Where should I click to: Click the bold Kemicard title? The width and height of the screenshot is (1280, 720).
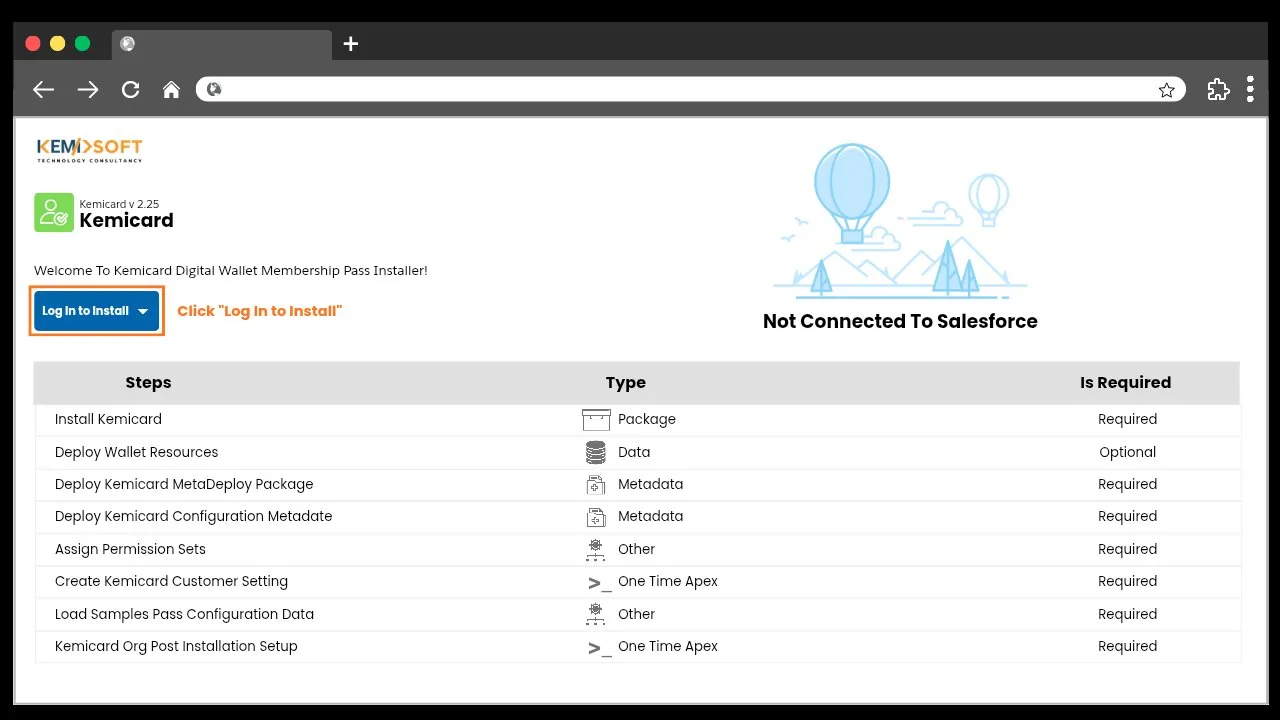pyautogui.click(x=126, y=221)
